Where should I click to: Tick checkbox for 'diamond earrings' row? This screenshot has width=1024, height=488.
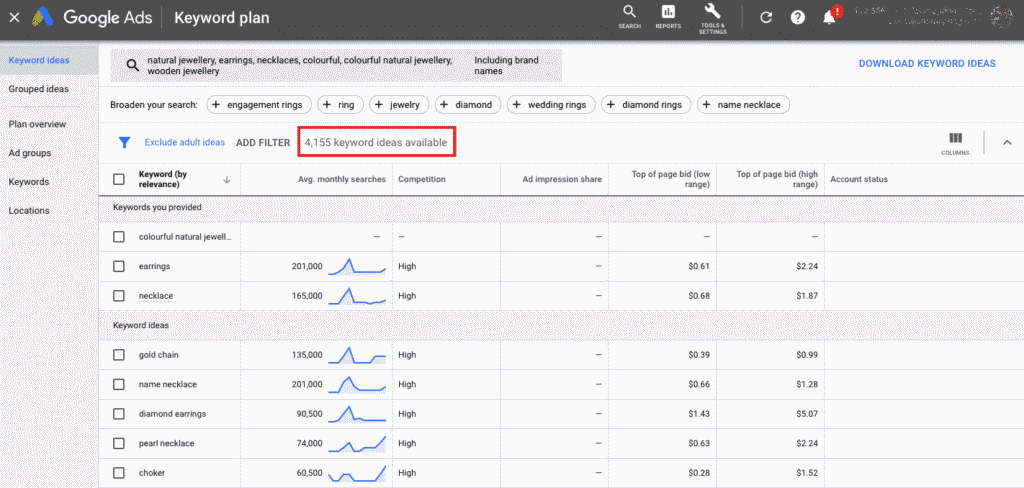pos(119,414)
